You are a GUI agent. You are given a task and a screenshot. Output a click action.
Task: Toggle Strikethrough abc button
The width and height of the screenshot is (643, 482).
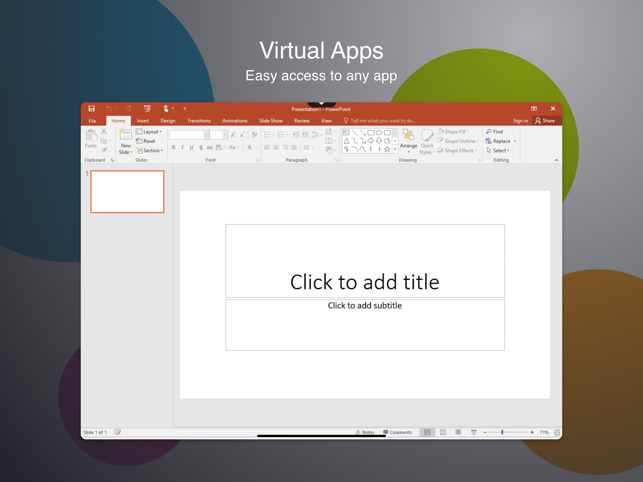click(210, 147)
